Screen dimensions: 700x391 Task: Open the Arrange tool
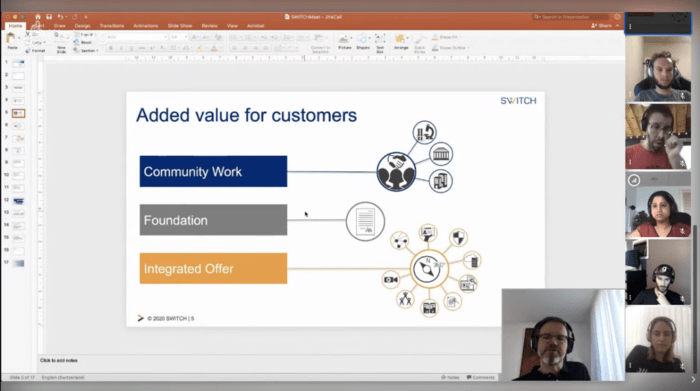401,42
